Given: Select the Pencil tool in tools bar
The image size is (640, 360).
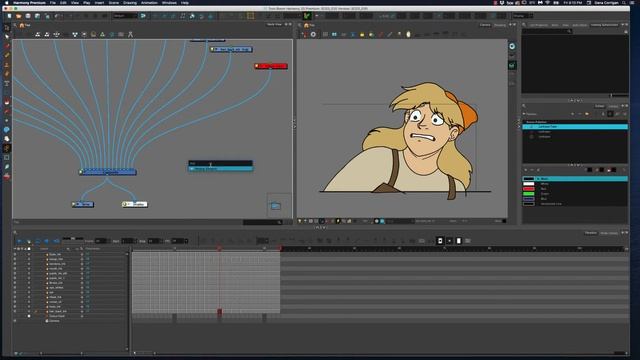Looking at the screenshot, I should point(7,56).
